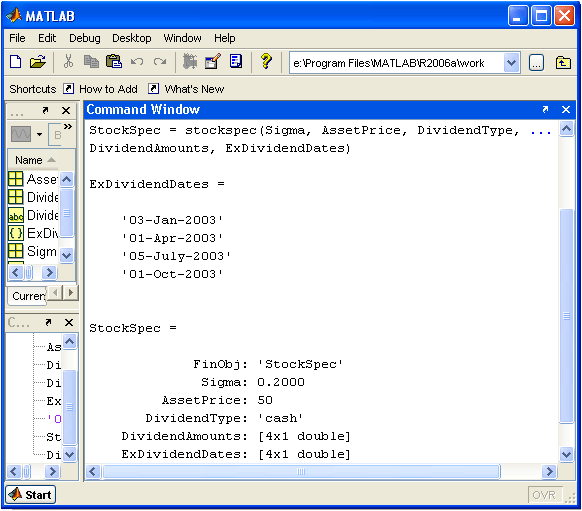Undock the Workspace panel
The height and width of the screenshot is (511, 582).
[x=45, y=111]
